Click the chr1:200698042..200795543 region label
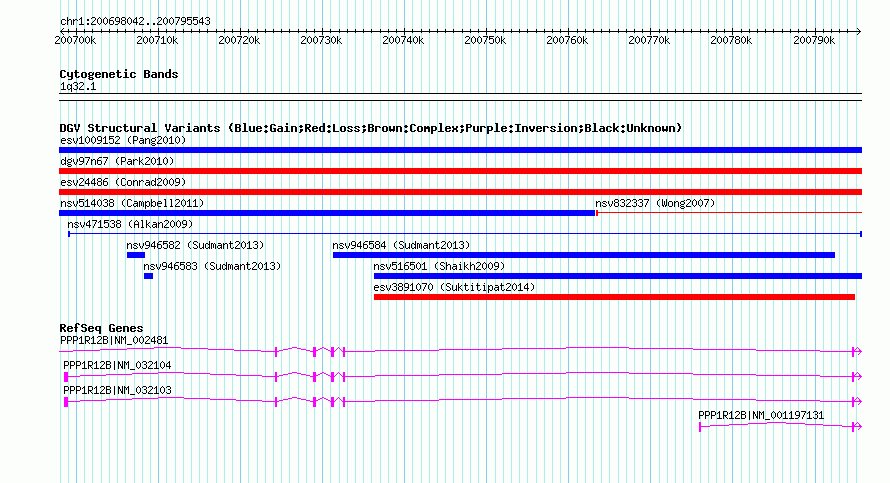This screenshot has width=890, height=483. 135,21
